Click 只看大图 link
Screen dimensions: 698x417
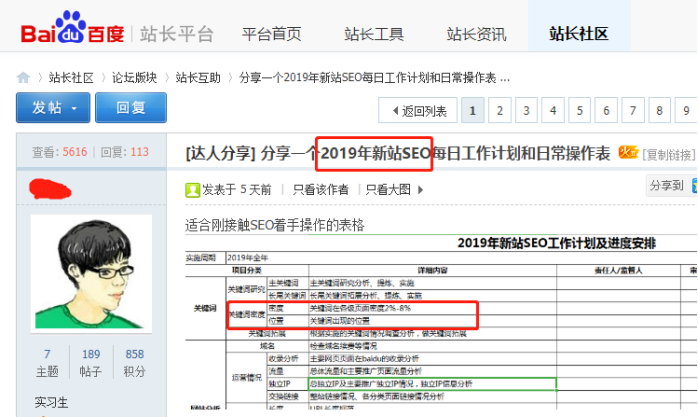[x=388, y=190]
